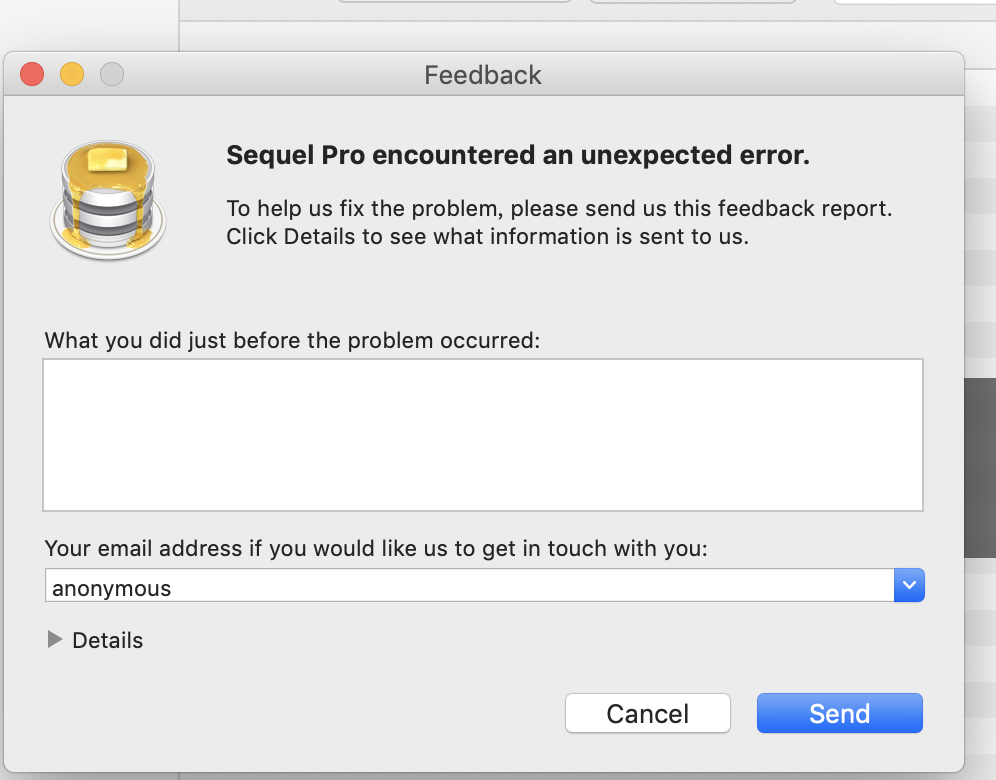Click the grayed-out zoom window button
This screenshot has height=780, width=996.
pyautogui.click(x=112, y=74)
